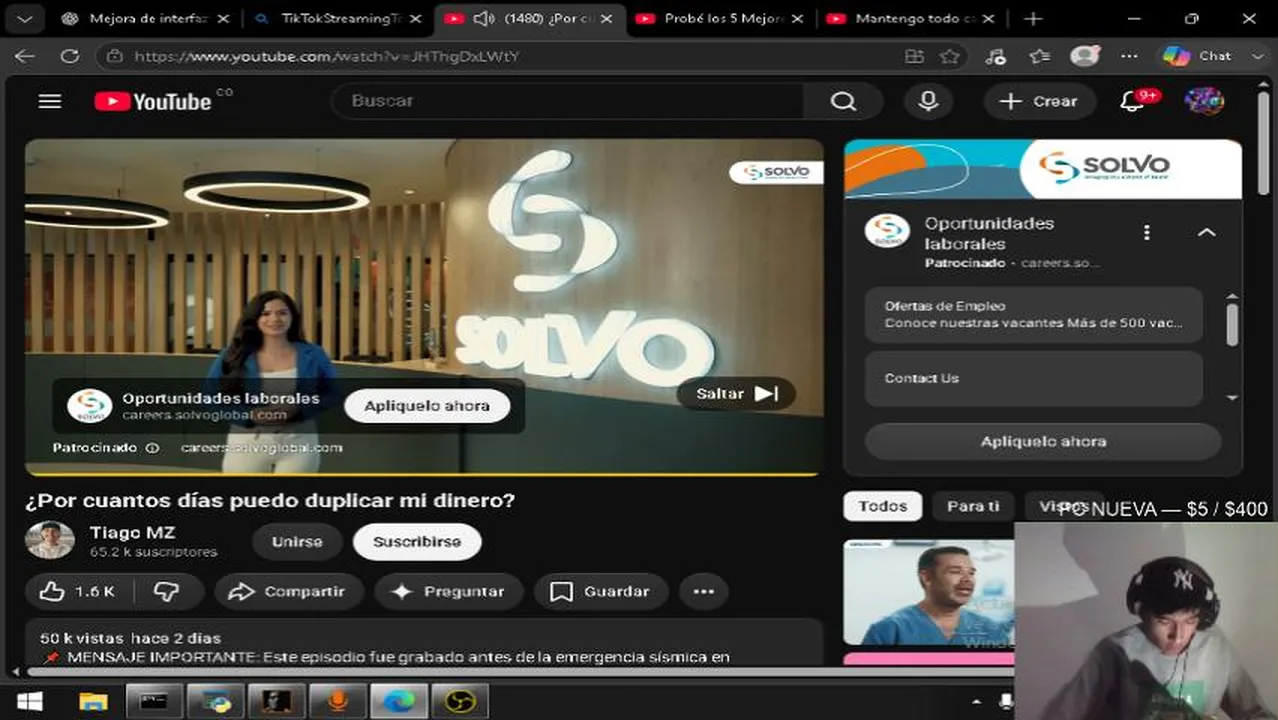1278x720 pixels.
Task: Open the orange microphone app in taskbar
Action: point(338,701)
